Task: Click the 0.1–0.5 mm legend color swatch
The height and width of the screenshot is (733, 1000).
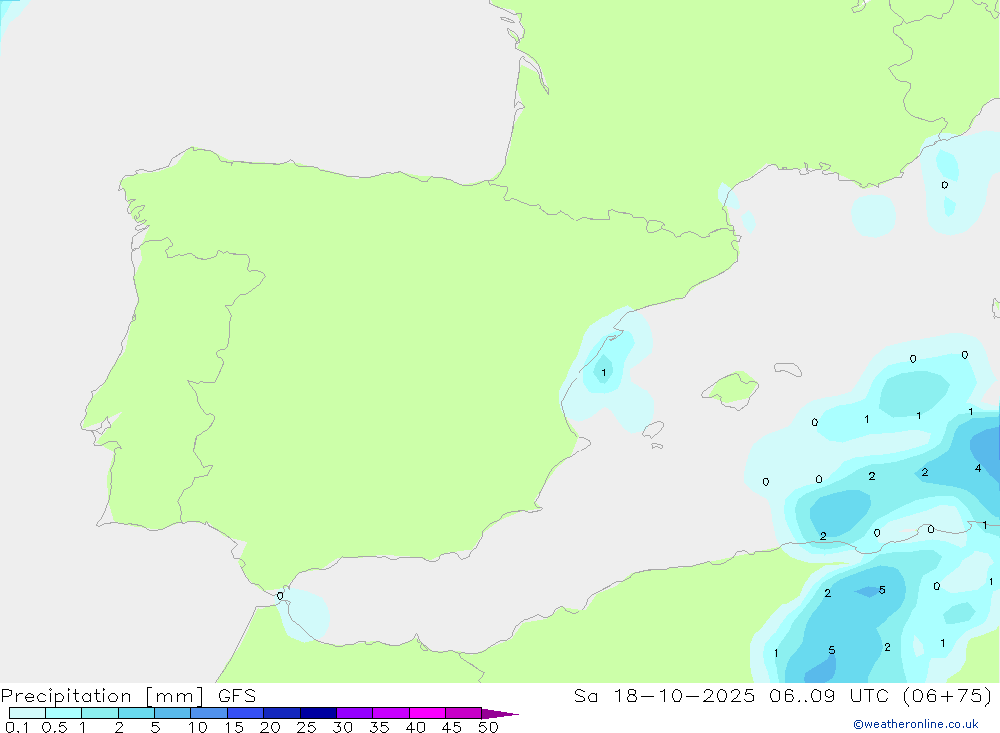Action: (27, 713)
